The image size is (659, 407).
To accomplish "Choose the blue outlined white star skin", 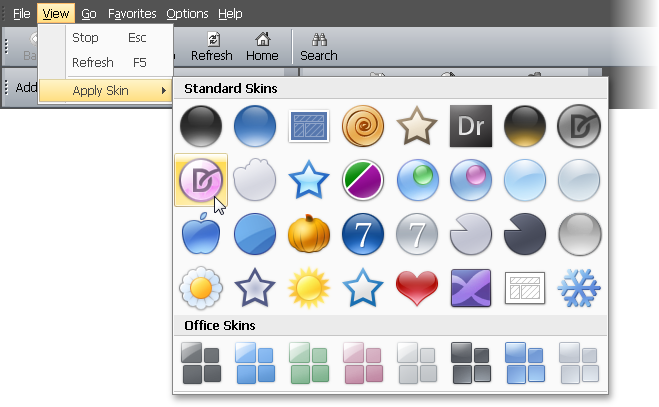I will pyautogui.click(x=363, y=288).
